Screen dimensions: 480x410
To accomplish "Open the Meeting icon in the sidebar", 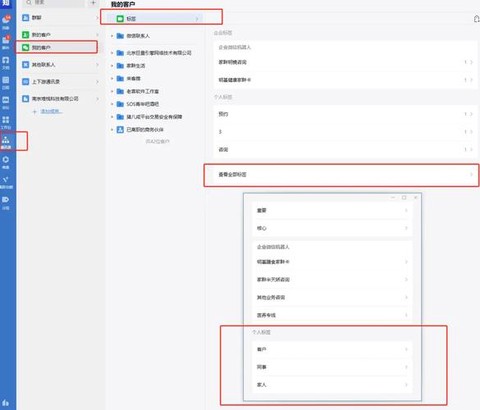I will point(6,102).
